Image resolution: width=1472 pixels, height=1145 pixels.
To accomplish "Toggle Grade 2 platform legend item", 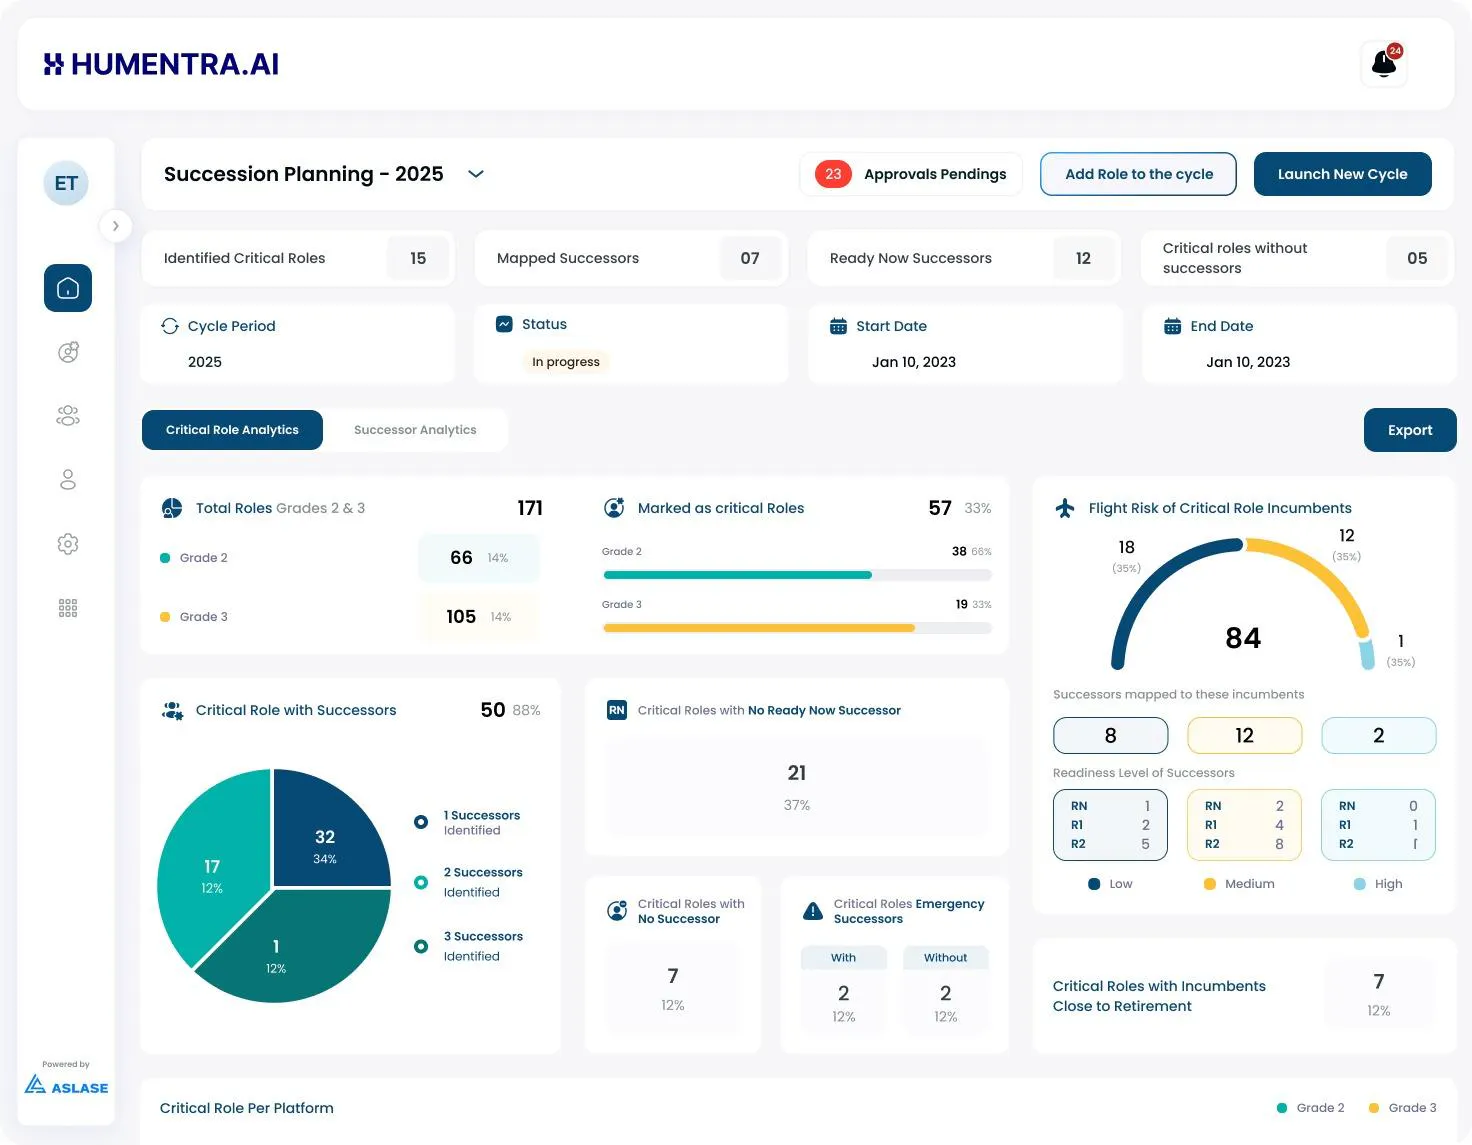I will coord(1311,1108).
